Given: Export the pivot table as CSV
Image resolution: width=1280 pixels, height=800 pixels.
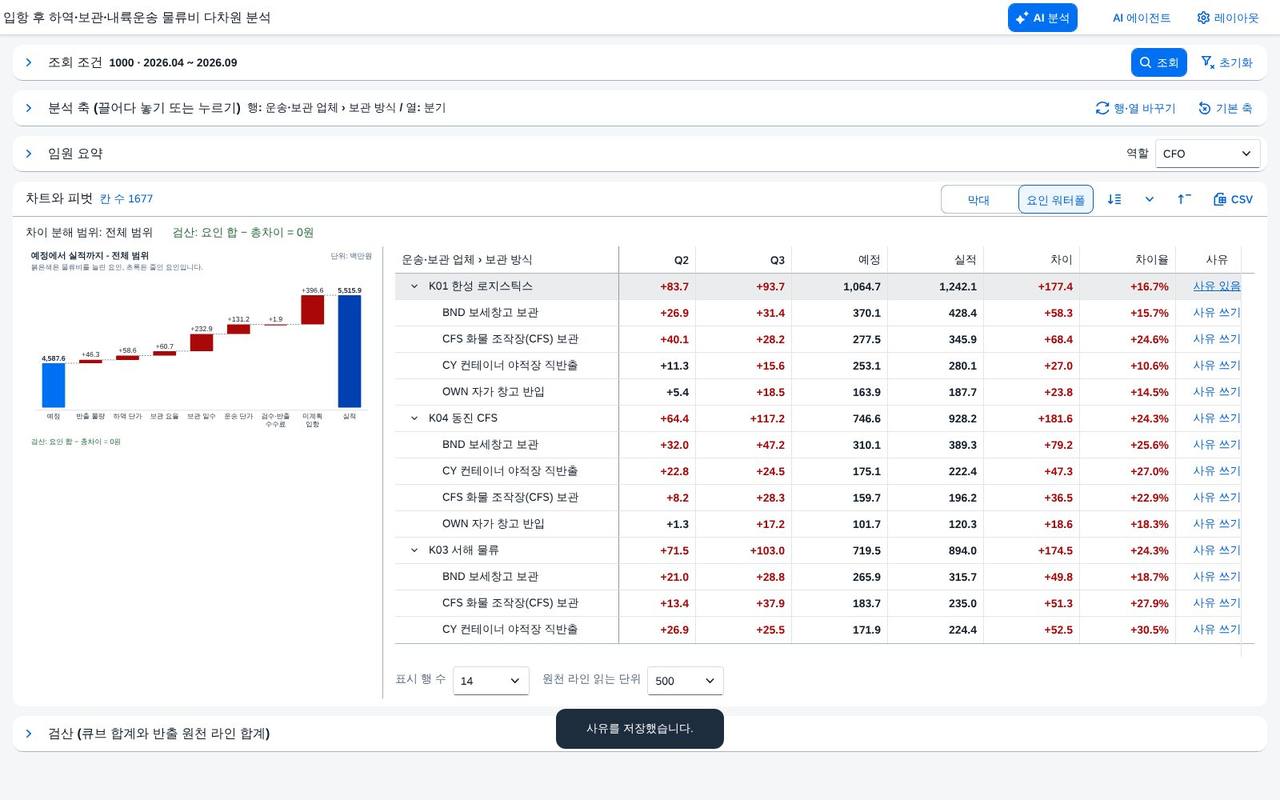Looking at the screenshot, I should (1233, 199).
